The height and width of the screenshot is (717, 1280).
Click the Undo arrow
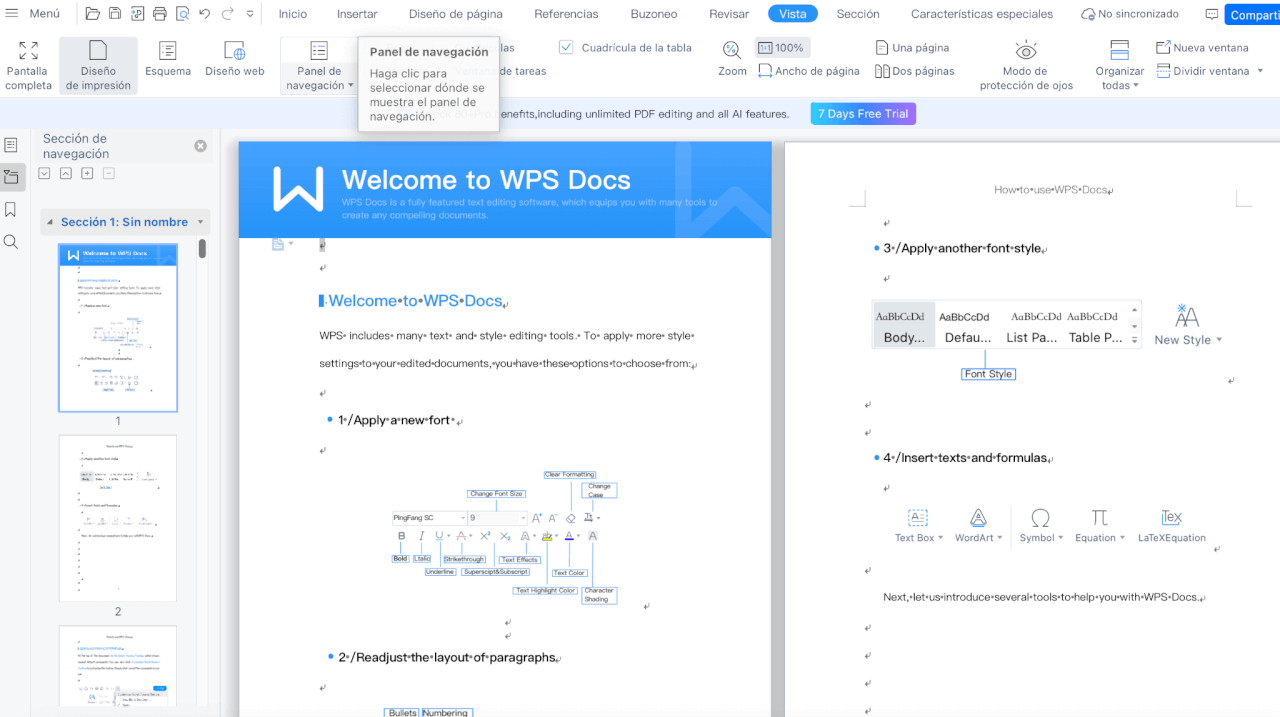(204, 14)
